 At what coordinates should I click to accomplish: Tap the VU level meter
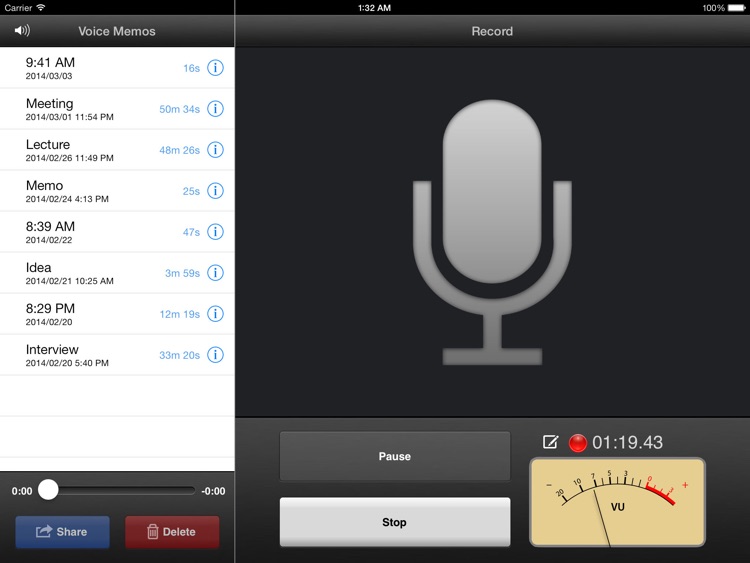[x=618, y=502]
